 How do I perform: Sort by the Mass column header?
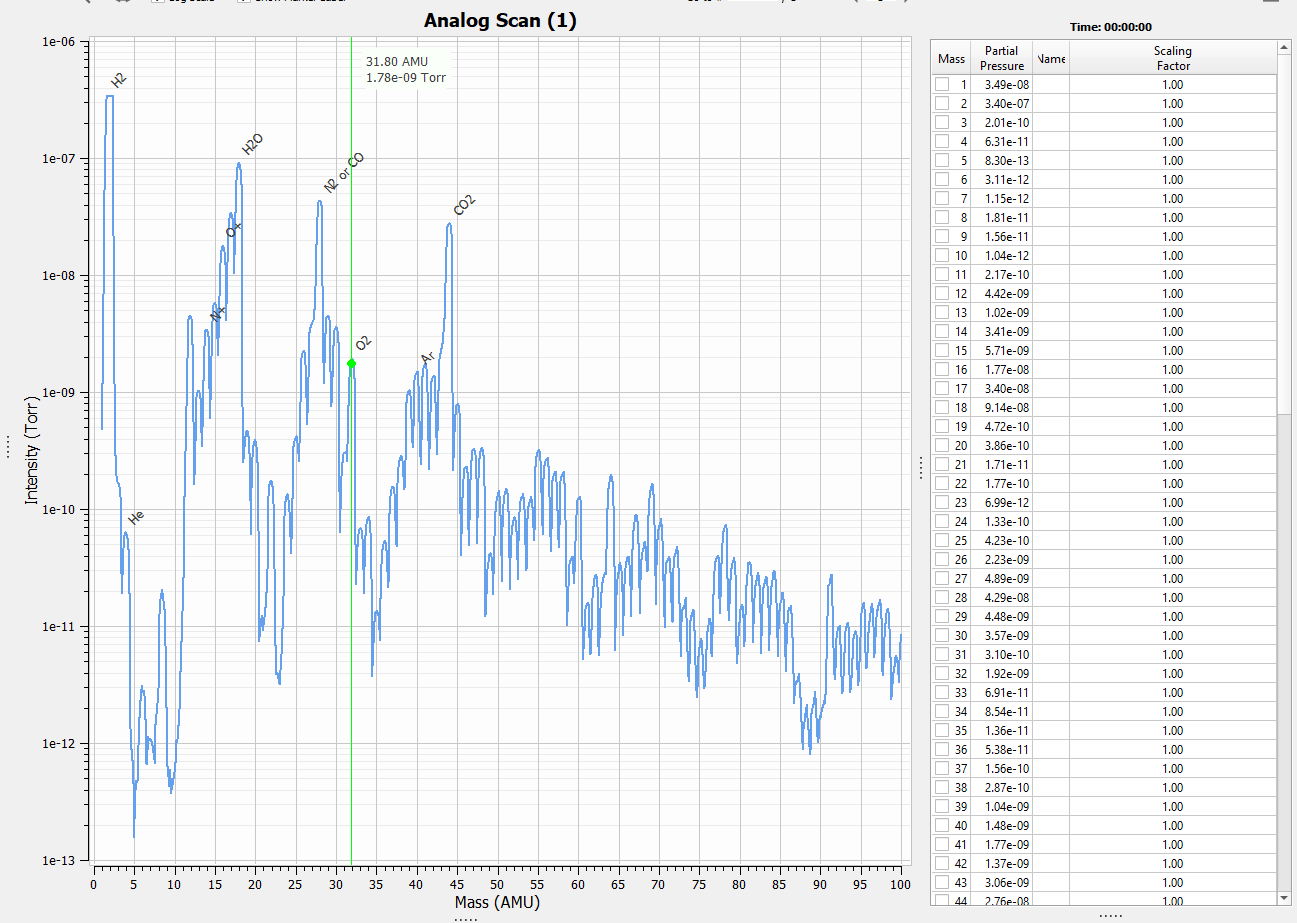(x=951, y=59)
